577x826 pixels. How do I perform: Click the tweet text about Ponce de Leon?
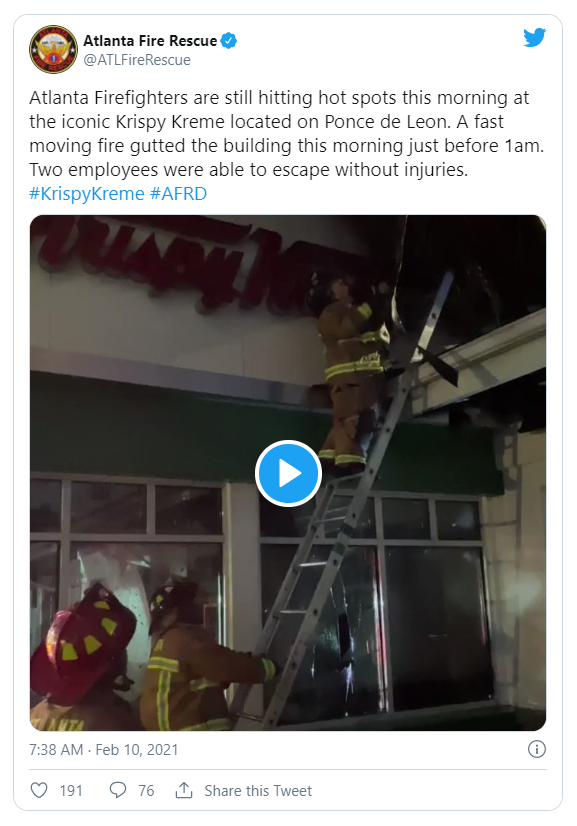pyautogui.click(x=287, y=134)
